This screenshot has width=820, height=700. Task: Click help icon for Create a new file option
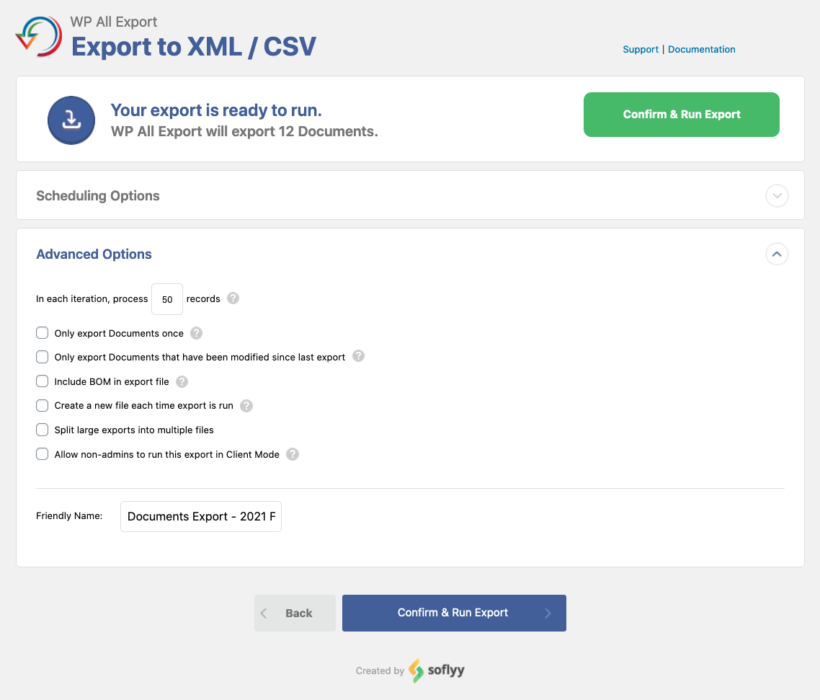pos(246,406)
